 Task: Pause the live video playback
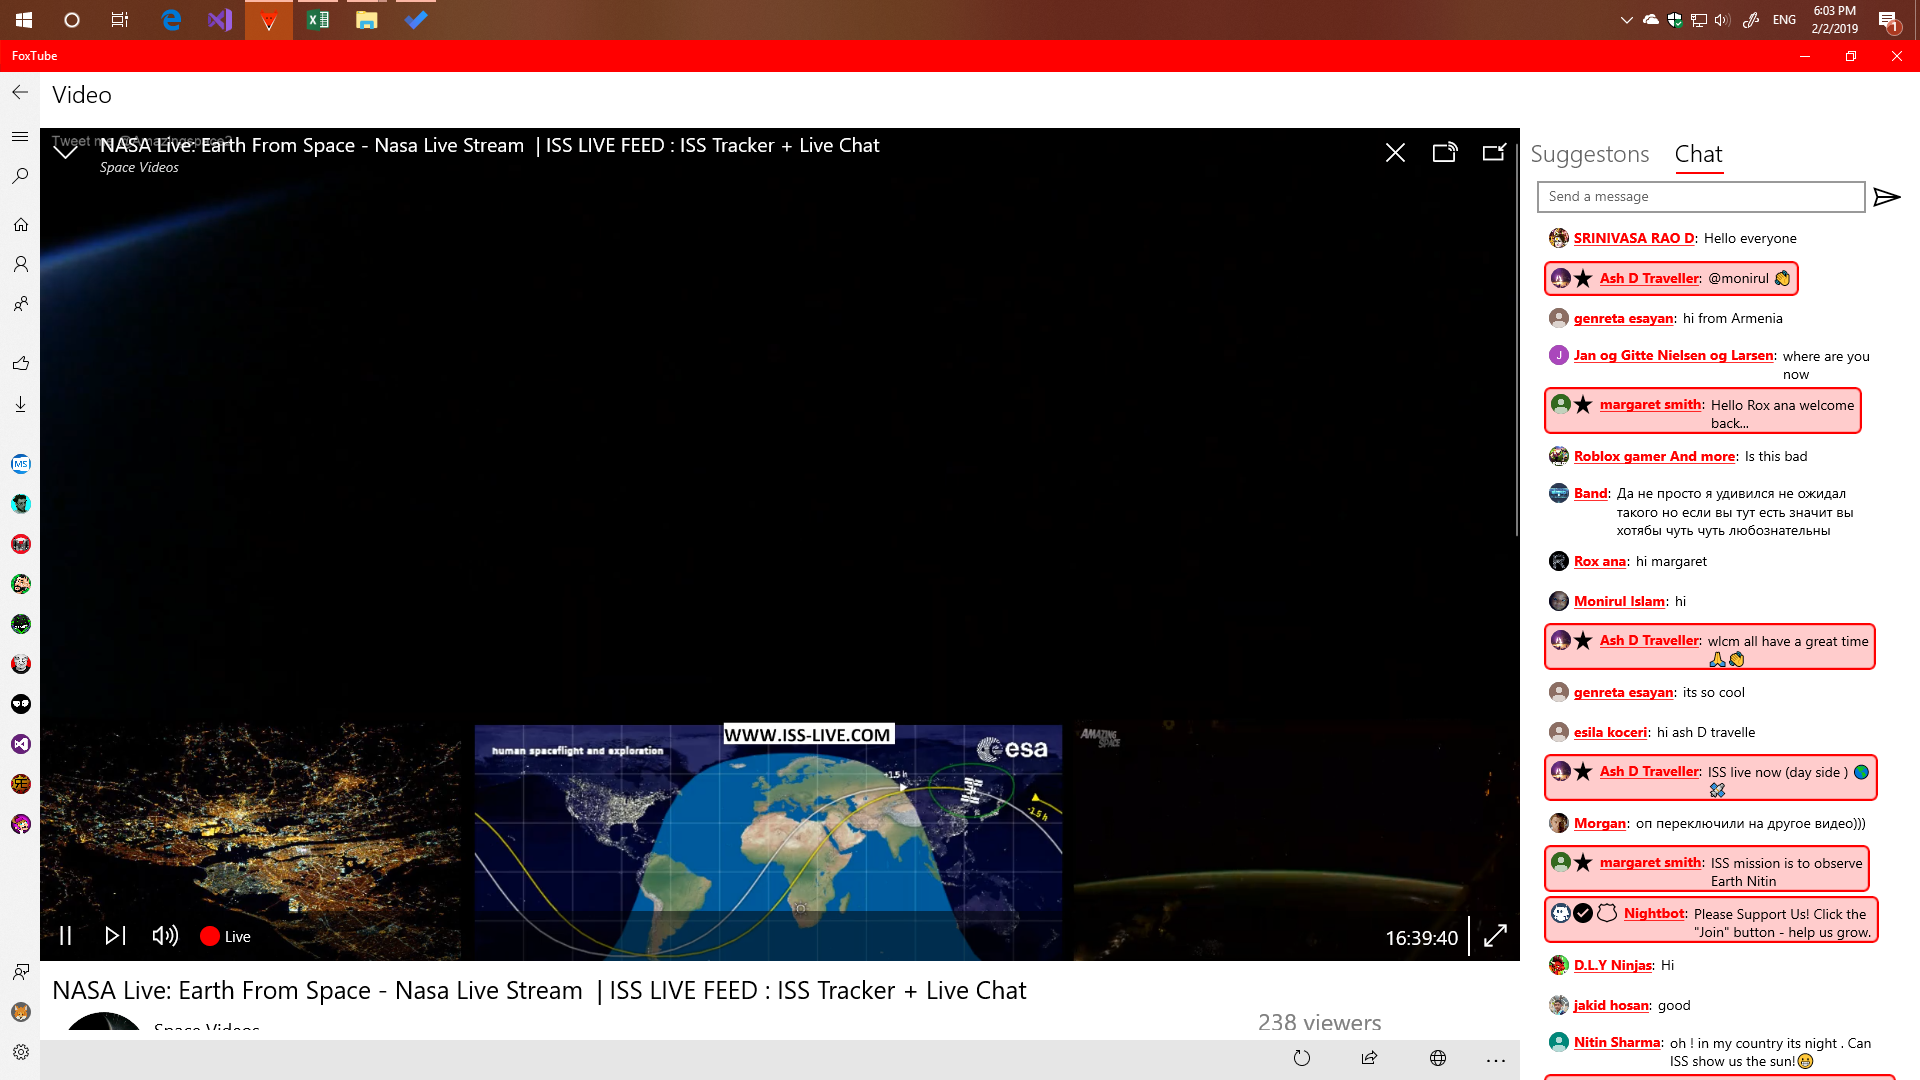(x=66, y=936)
